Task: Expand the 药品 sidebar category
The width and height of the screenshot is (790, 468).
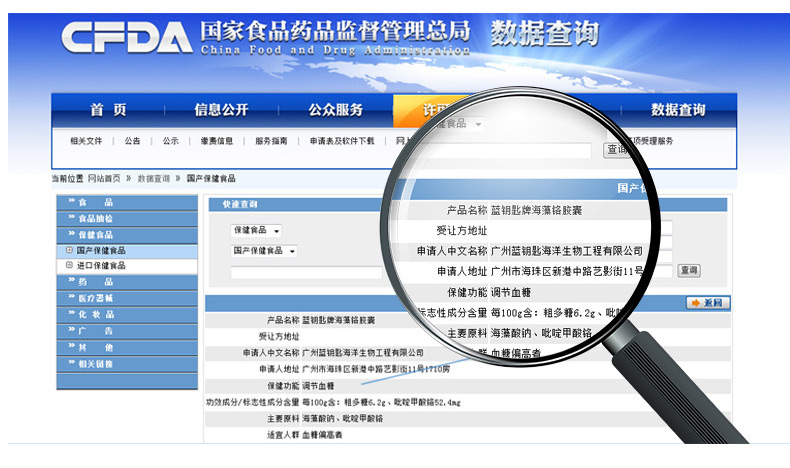Action: tap(127, 282)
